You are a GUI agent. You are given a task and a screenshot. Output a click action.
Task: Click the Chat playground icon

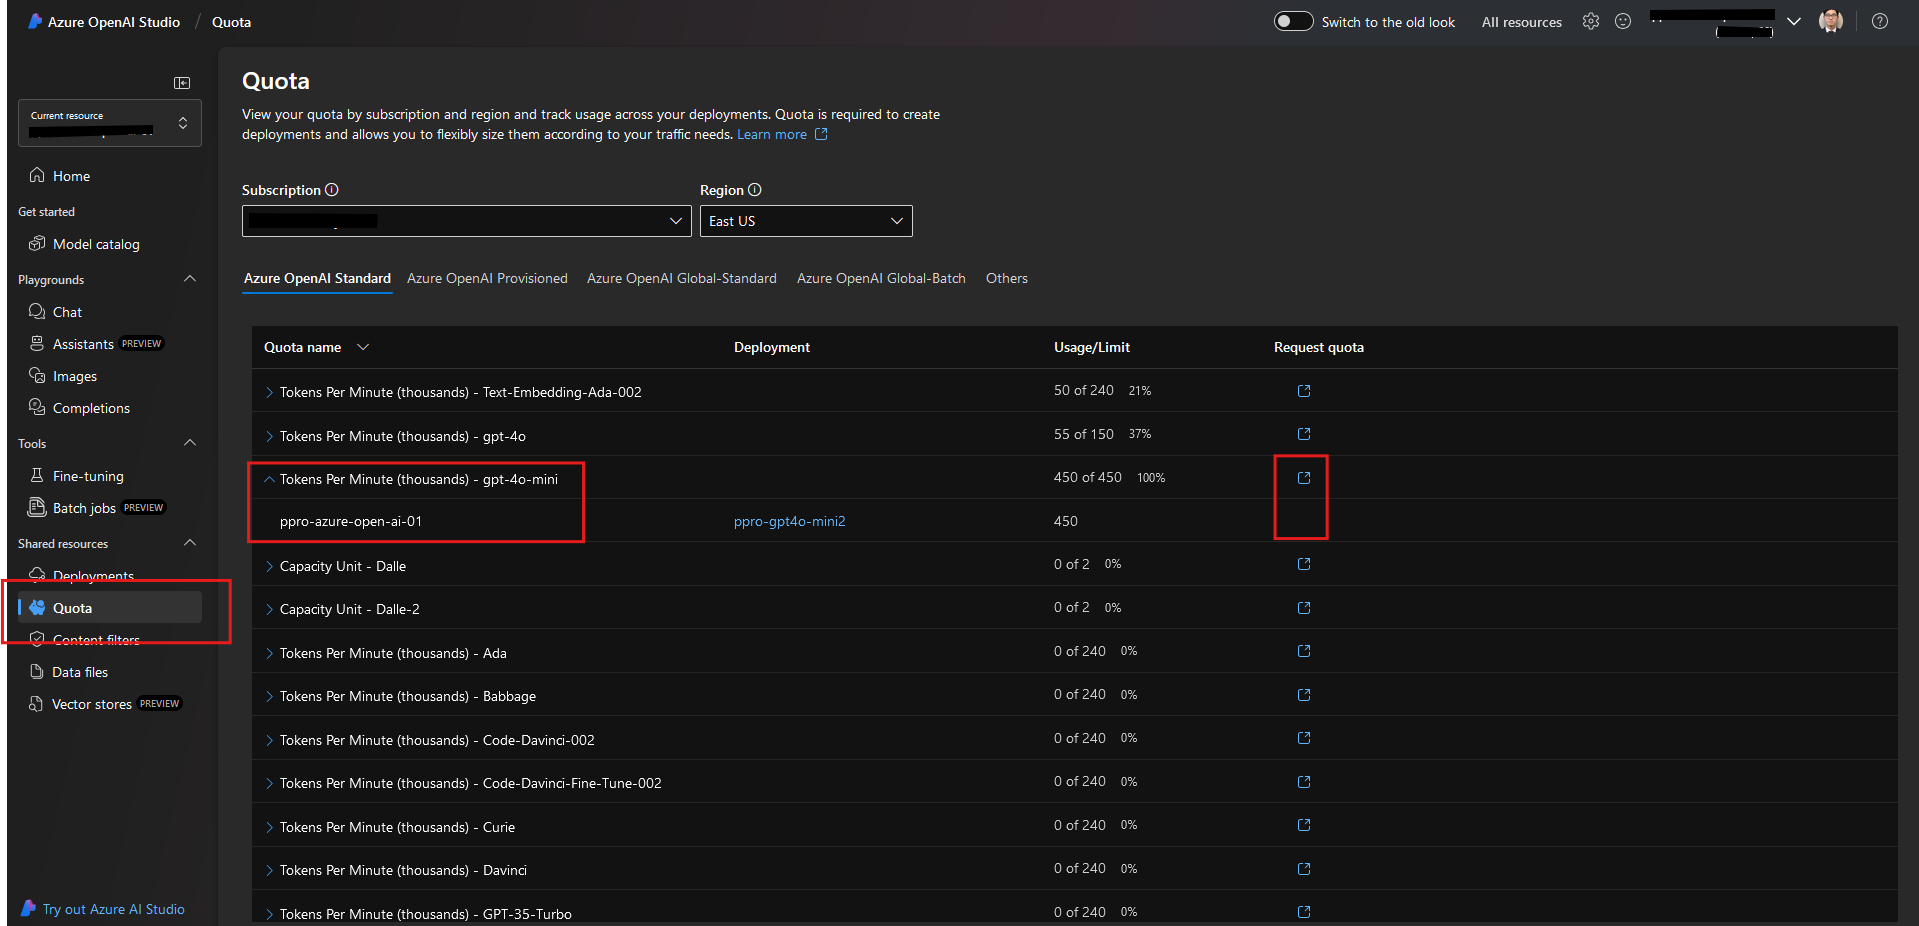pos(37,311)
